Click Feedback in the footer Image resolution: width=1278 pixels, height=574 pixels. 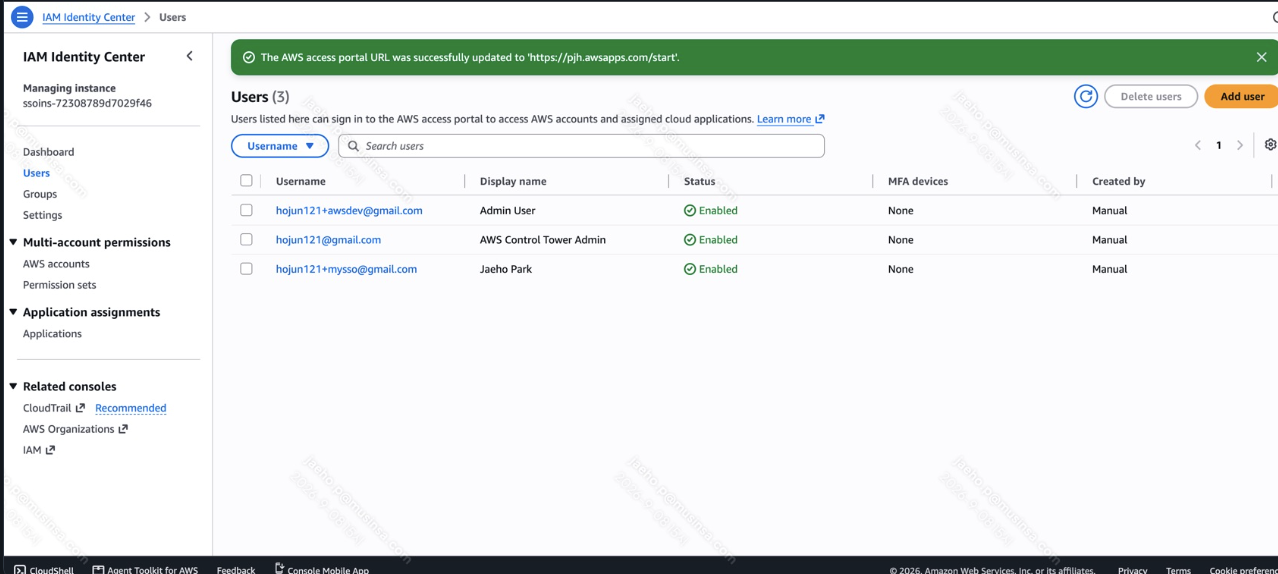point(236,570)
